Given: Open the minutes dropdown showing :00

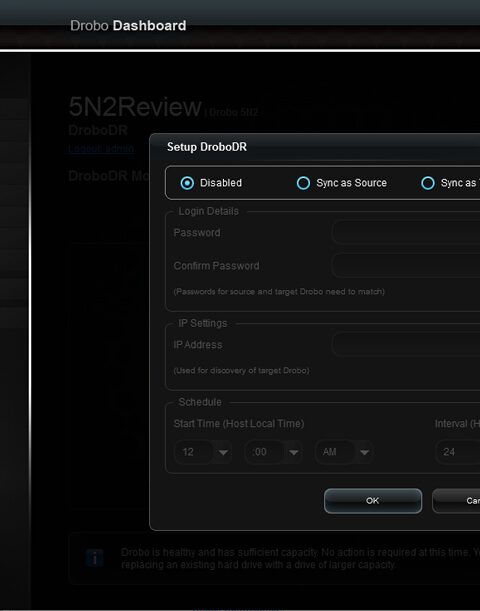Looking at the screenshot, I should tap(273, 452).
